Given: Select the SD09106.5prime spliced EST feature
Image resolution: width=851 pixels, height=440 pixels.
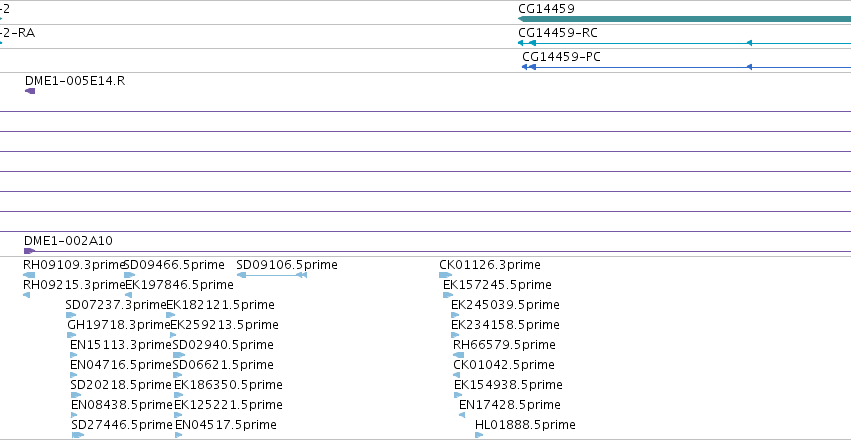Looking at the screenshot, I should (272, 275).
